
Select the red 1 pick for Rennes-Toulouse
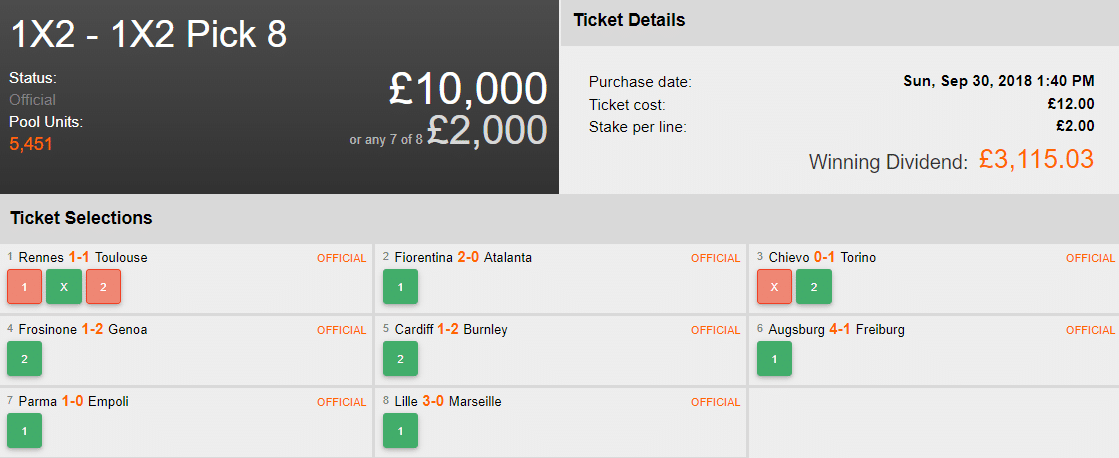click(24, 286)
